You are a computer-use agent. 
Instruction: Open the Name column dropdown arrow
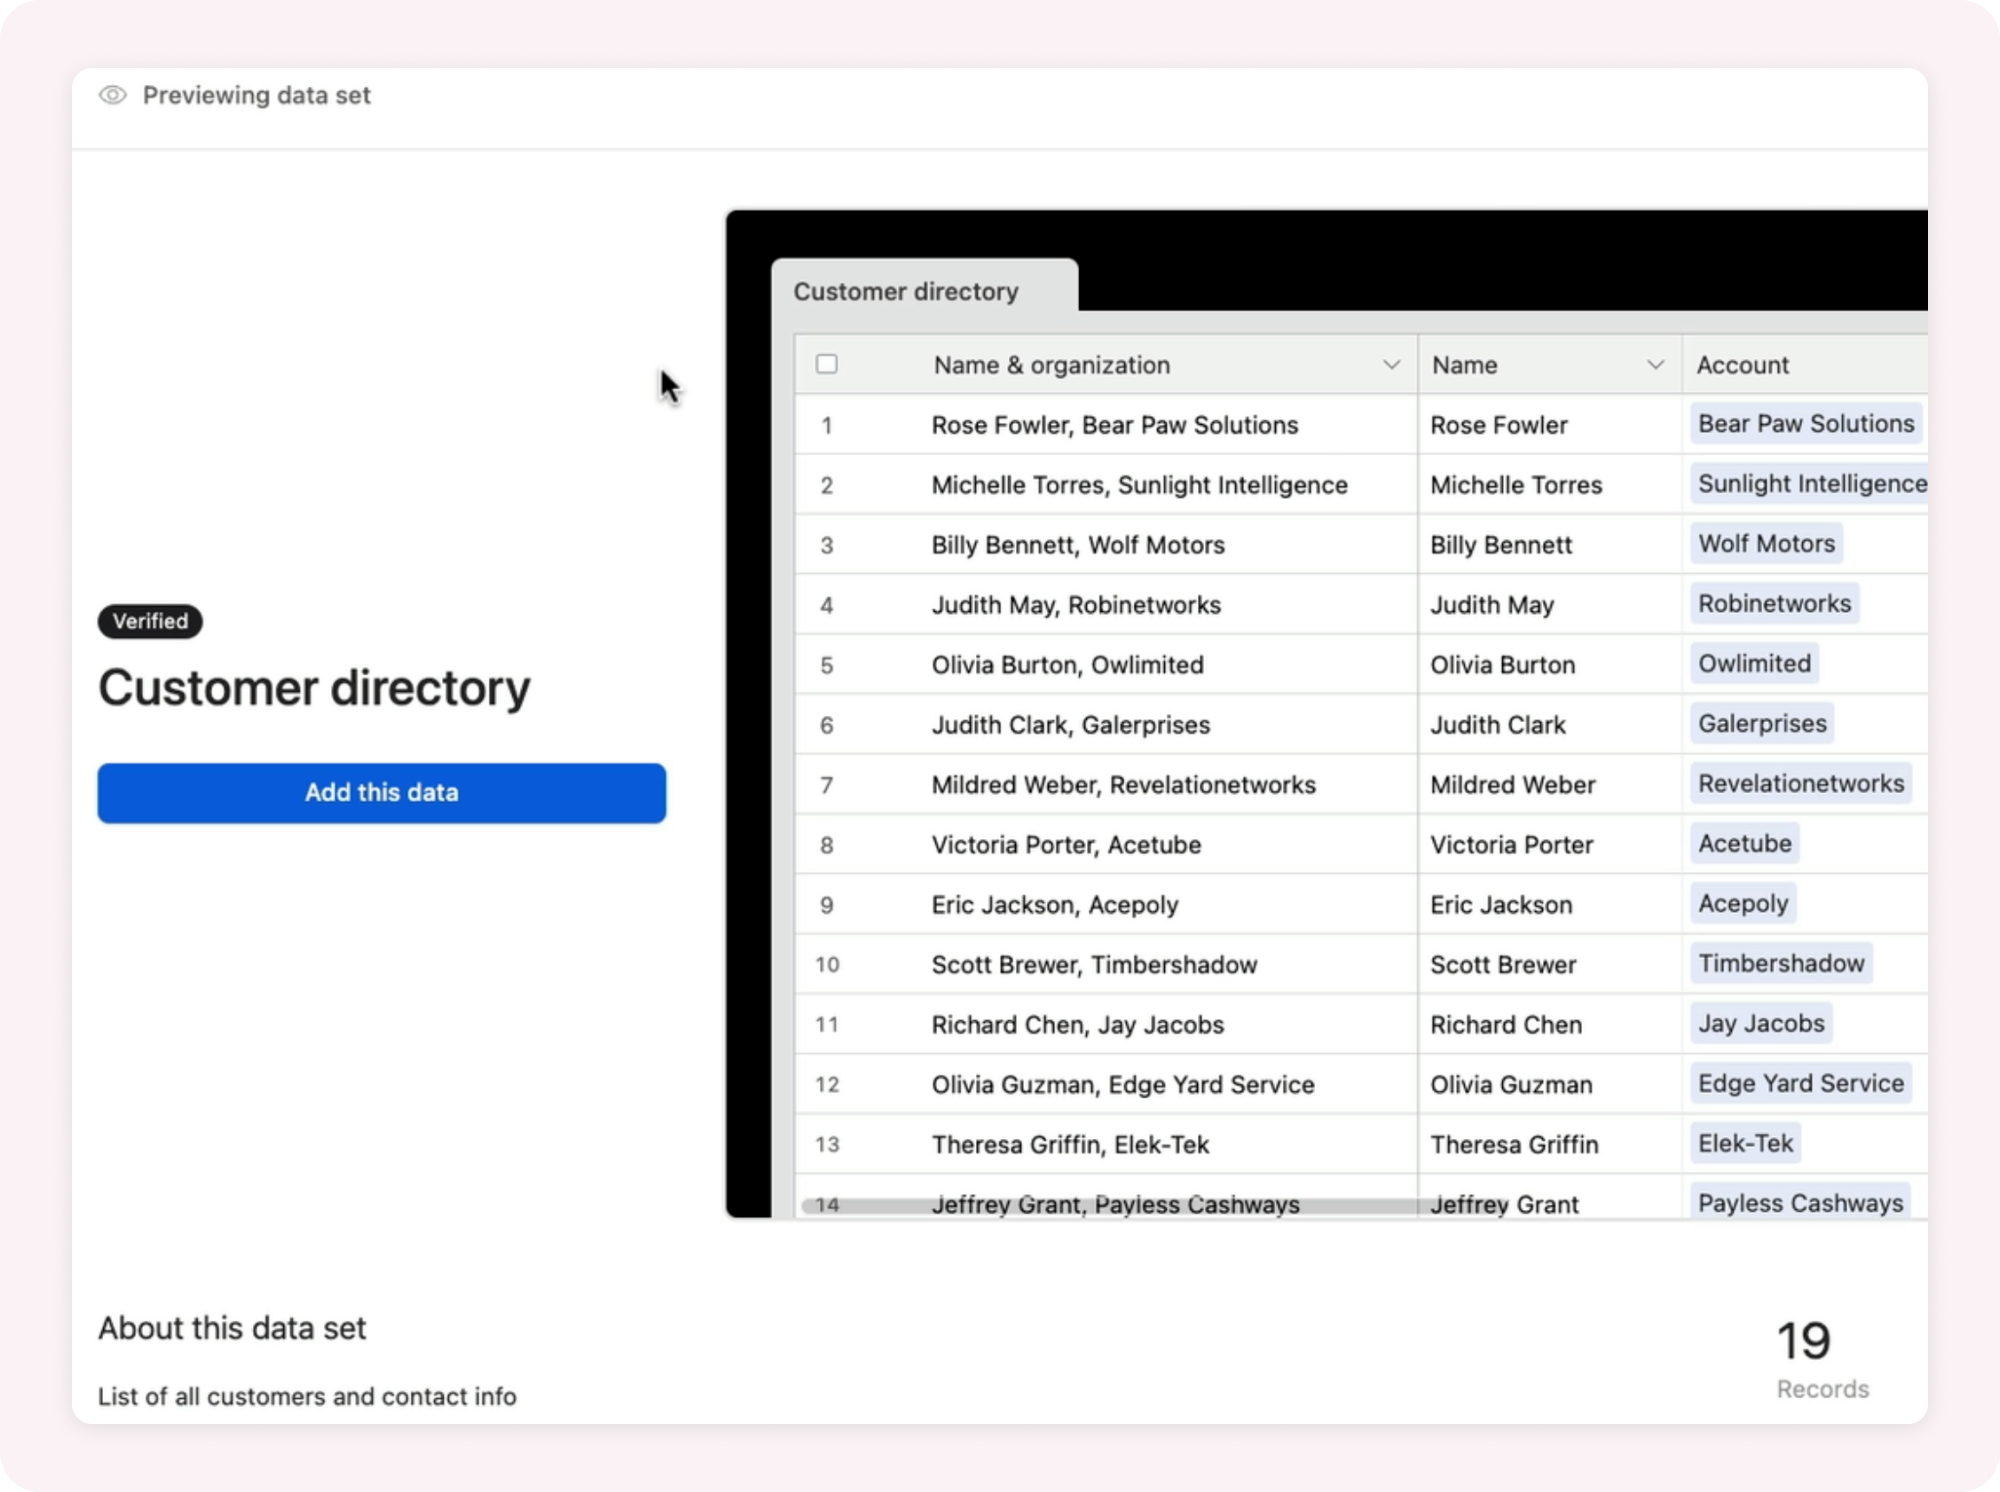(x=1655, y=365)
